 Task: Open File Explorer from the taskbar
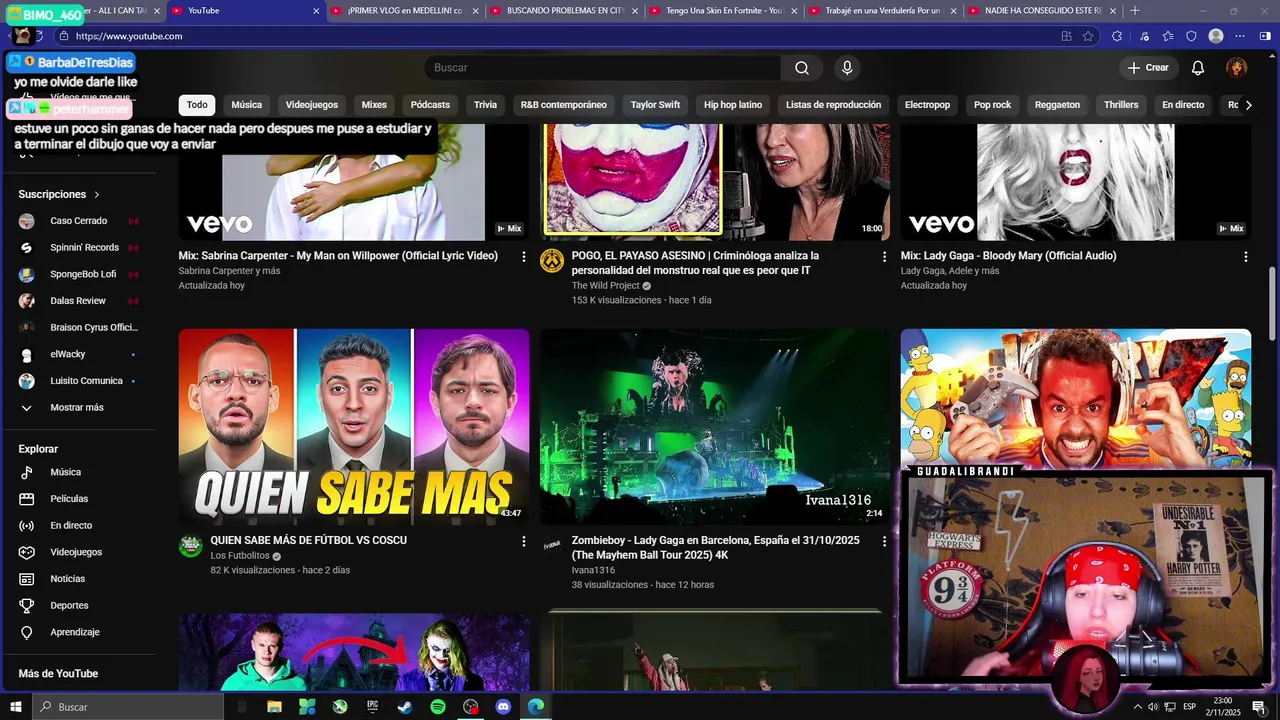click(x=274, y=707)
